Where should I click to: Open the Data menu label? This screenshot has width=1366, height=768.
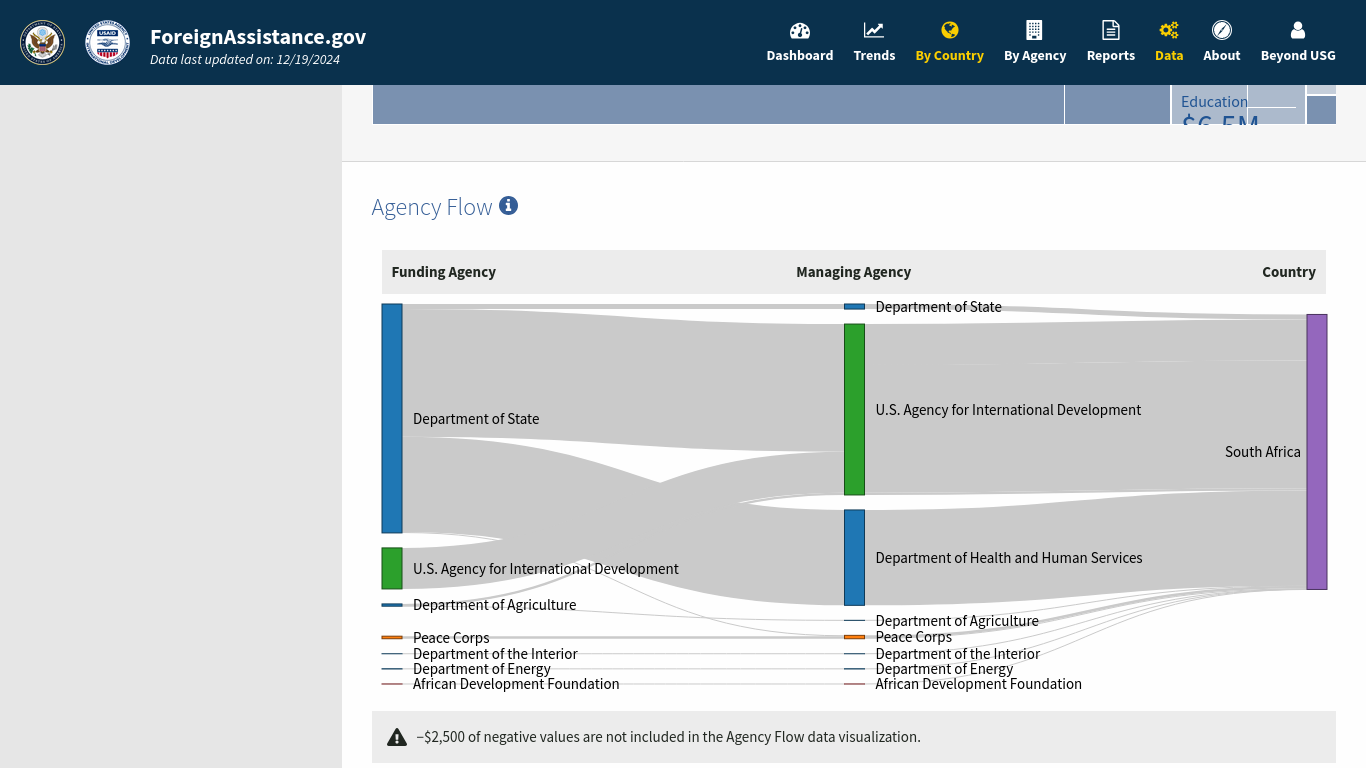tap(1169, 56)
